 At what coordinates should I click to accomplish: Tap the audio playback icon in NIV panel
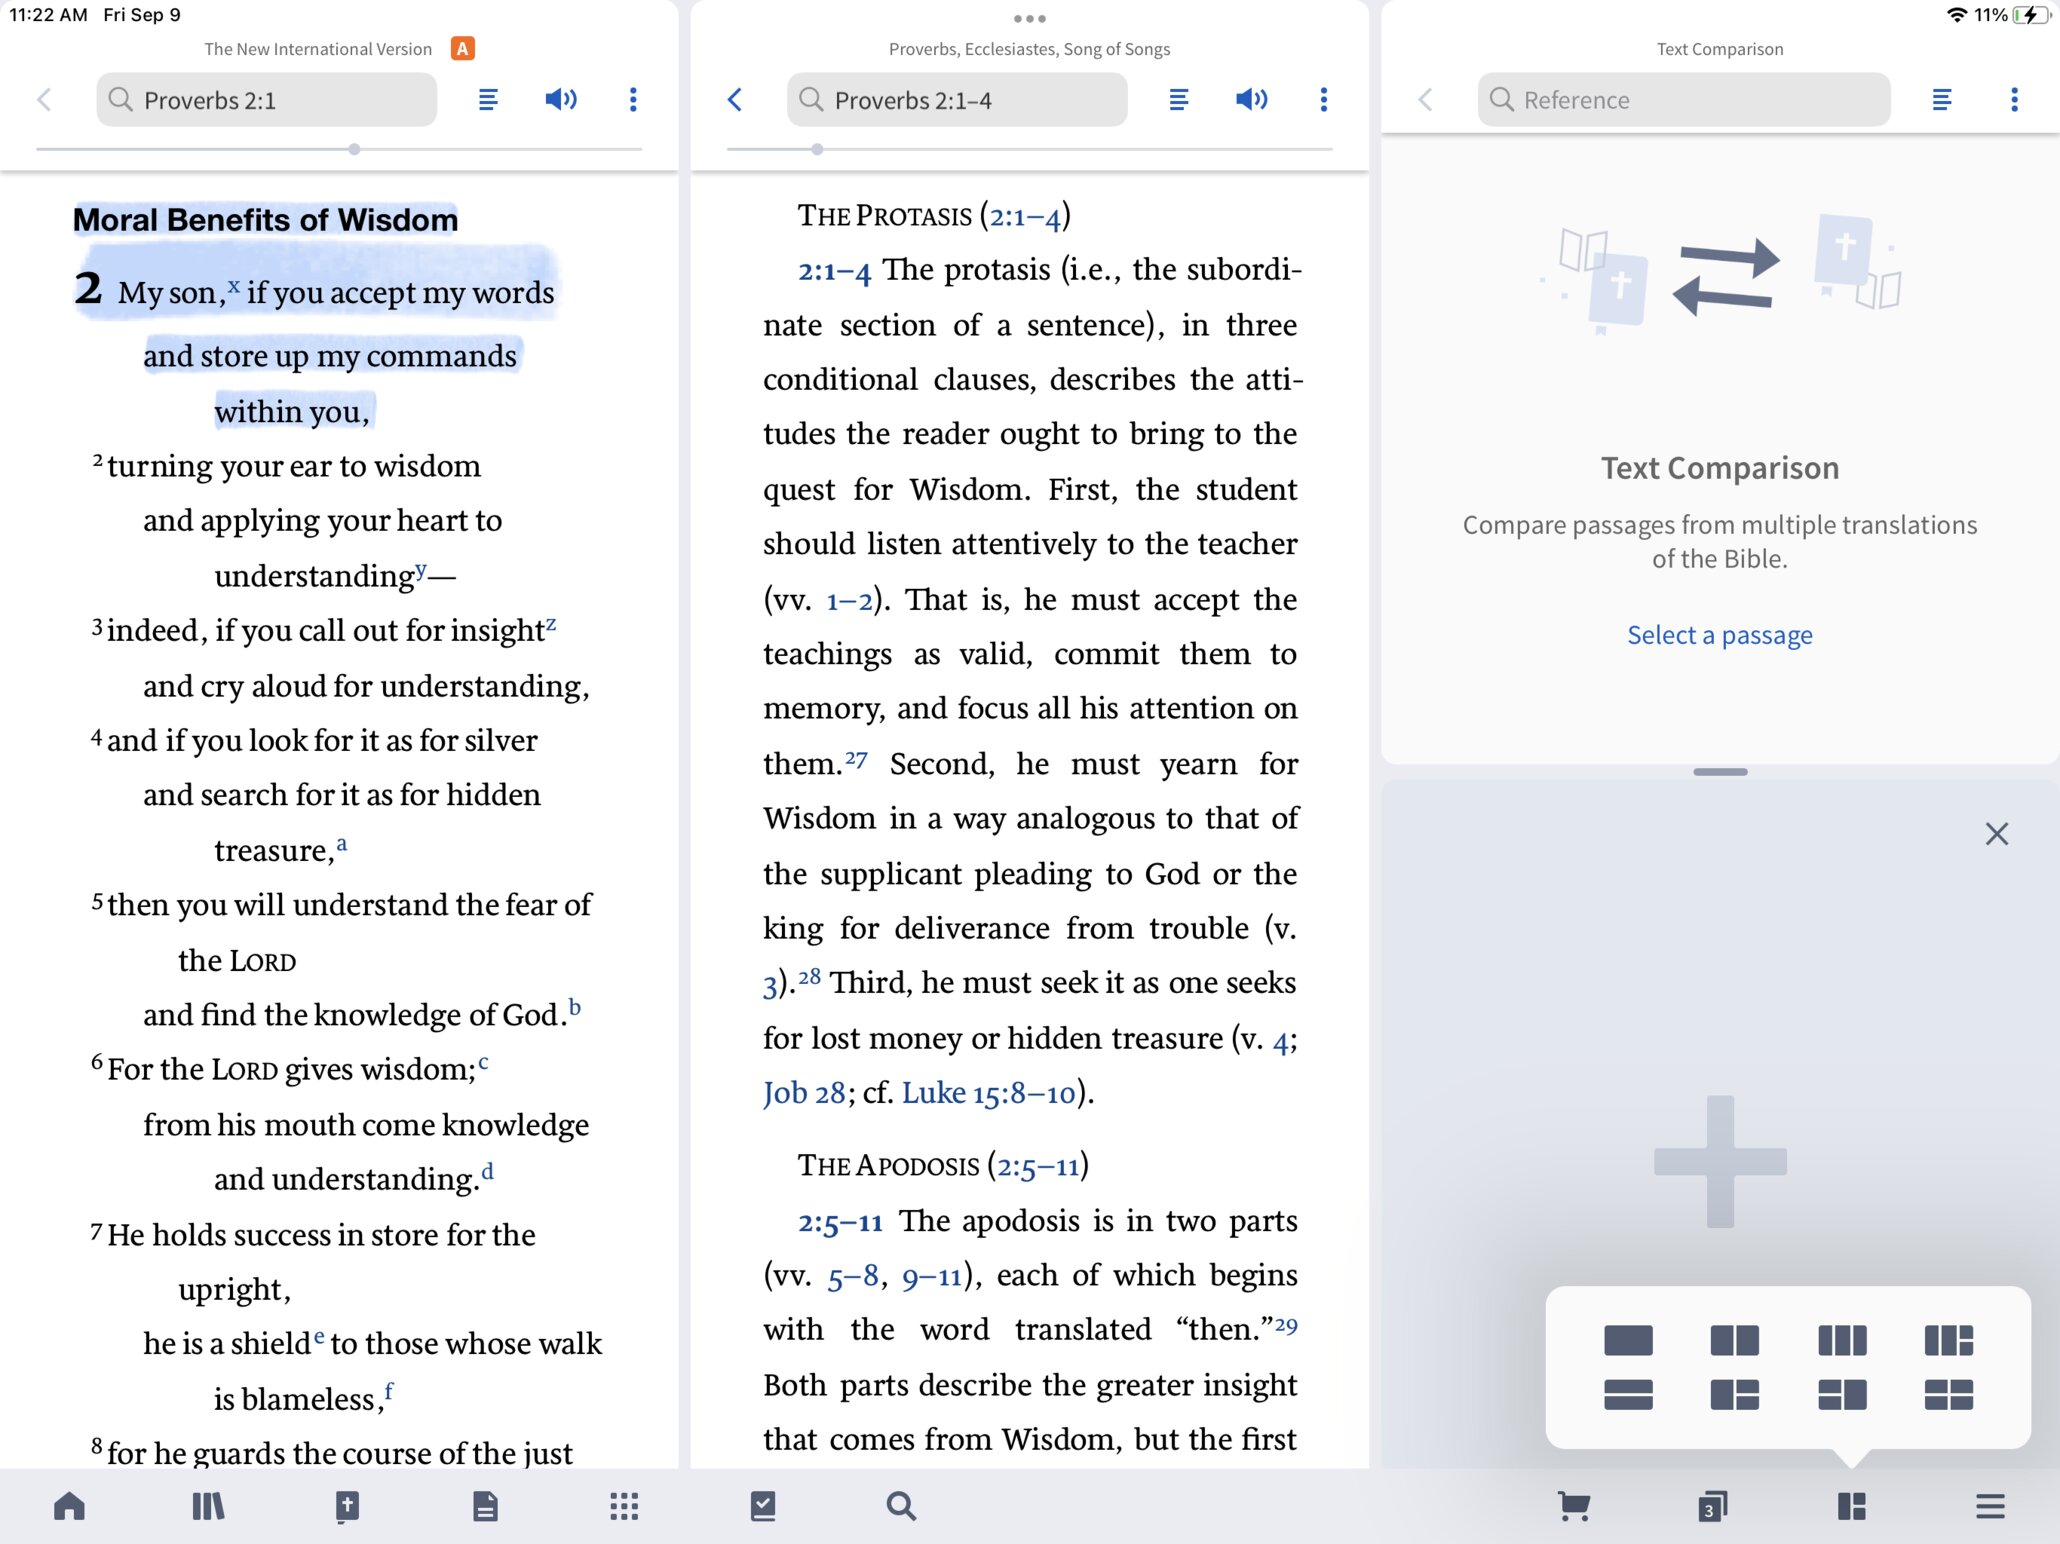[x=560, y=101]
